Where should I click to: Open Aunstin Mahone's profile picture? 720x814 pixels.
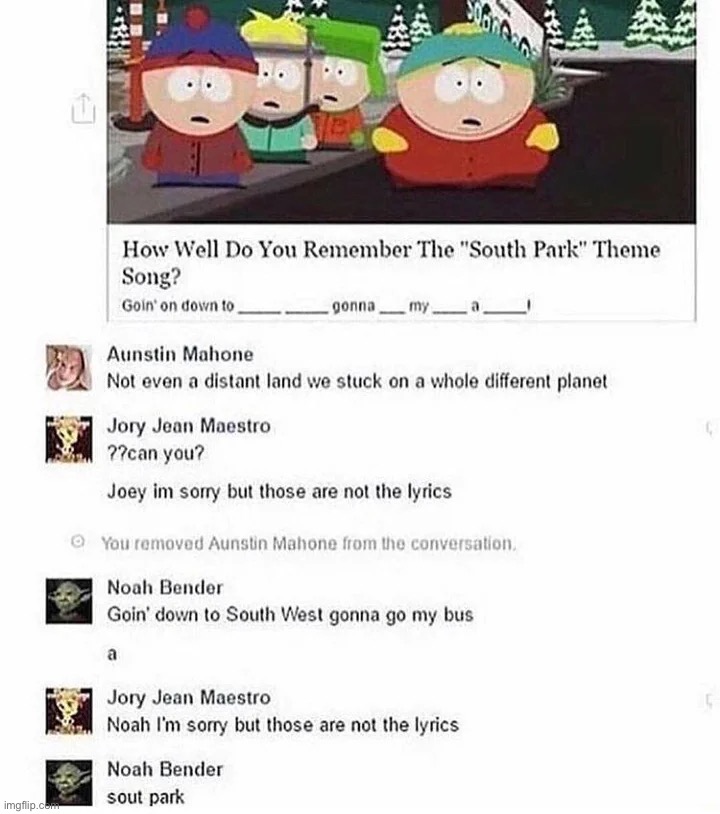point(69,368)
